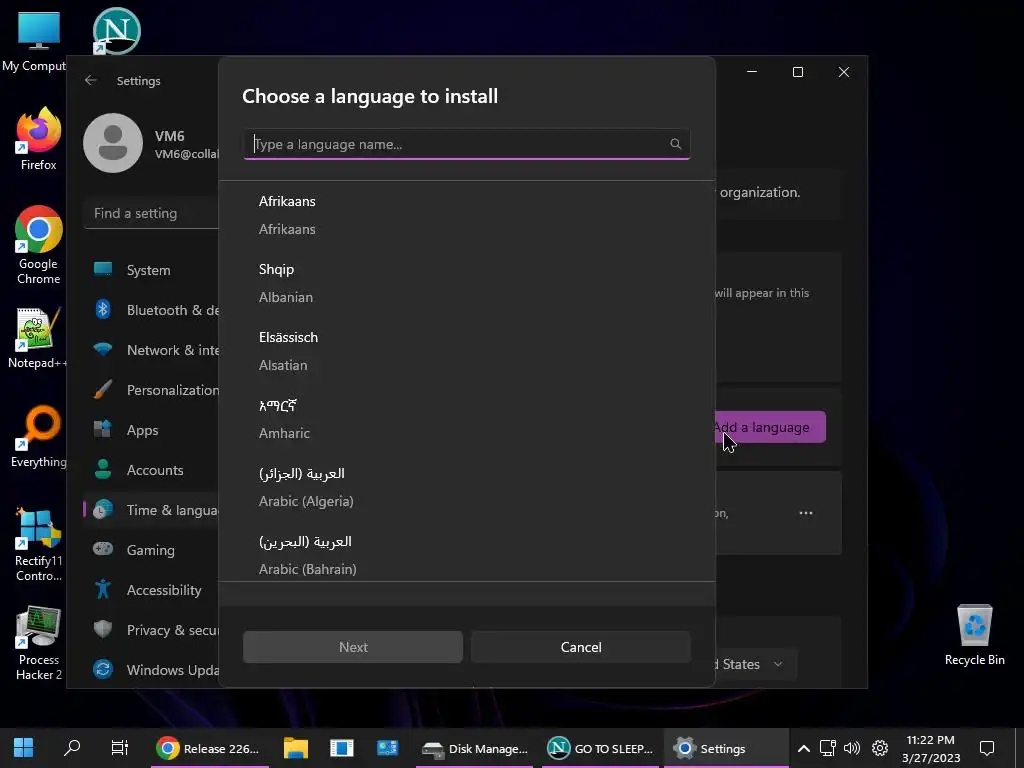
Task: Open Personalization brush icon
Action: [103, 389]
